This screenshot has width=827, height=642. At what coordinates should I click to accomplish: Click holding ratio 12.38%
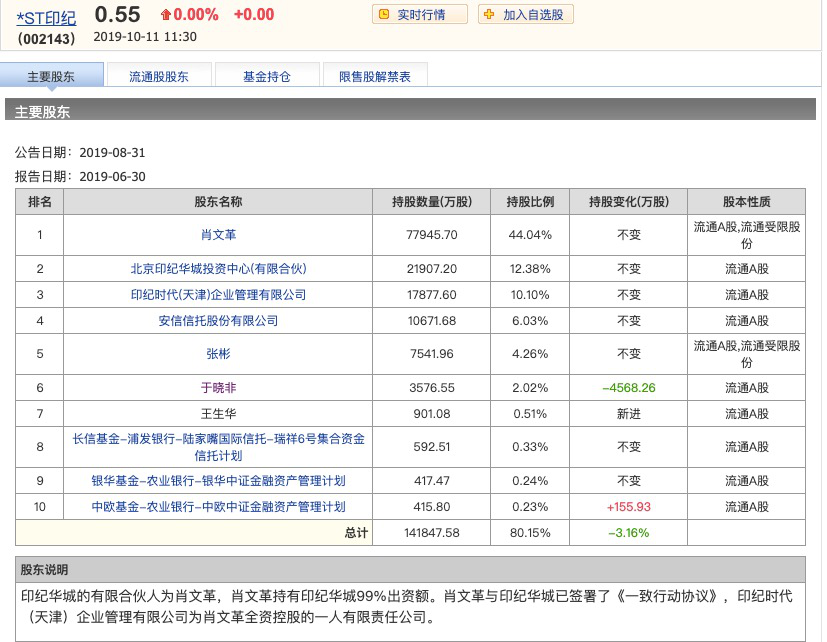click(x=530, y=269)
